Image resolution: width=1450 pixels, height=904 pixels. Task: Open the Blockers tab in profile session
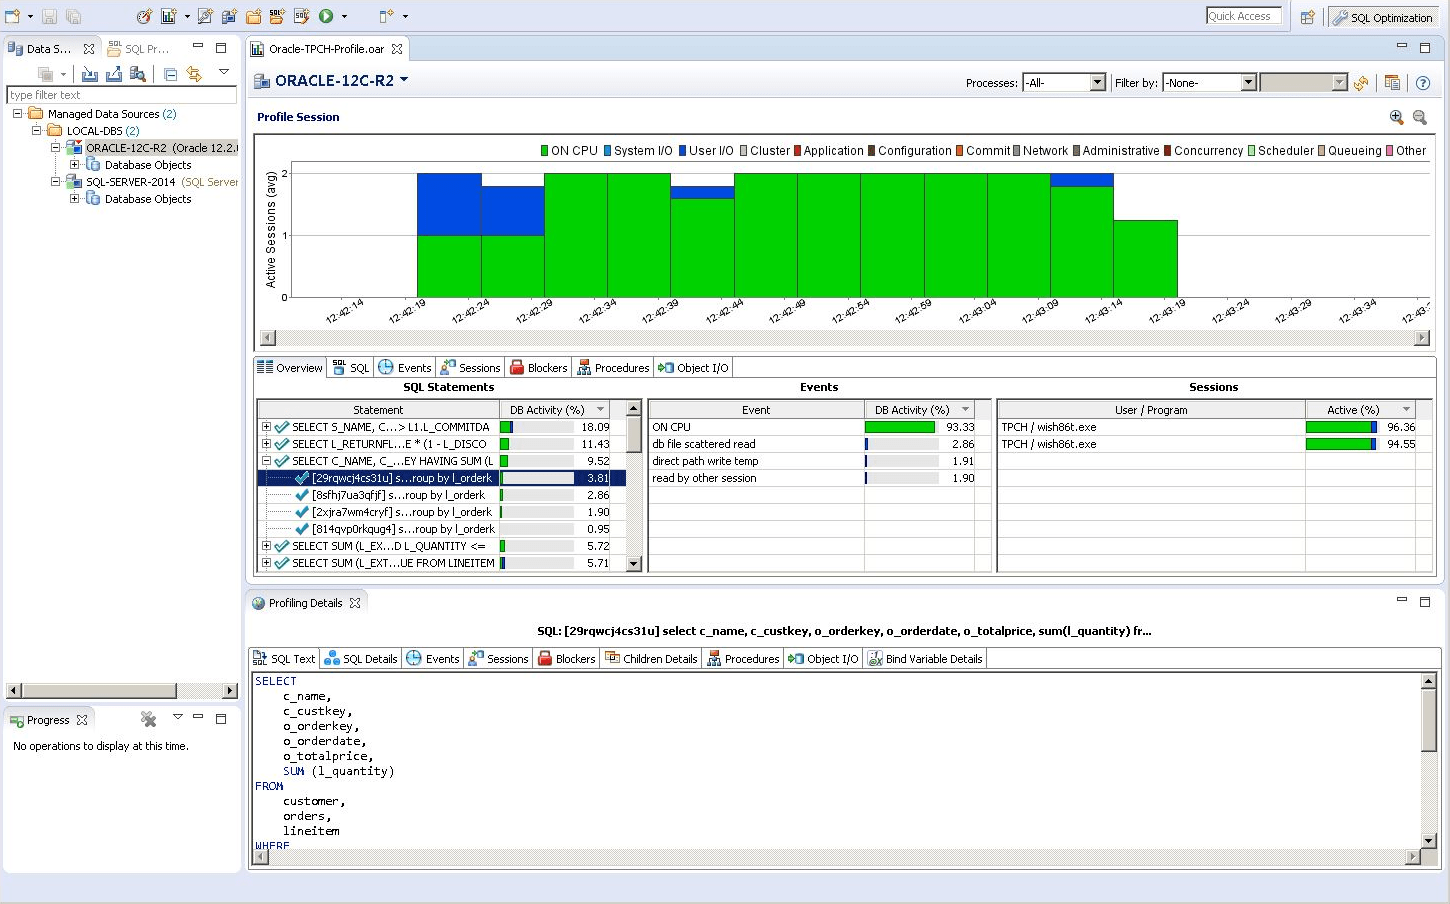[x=538, y=368]
